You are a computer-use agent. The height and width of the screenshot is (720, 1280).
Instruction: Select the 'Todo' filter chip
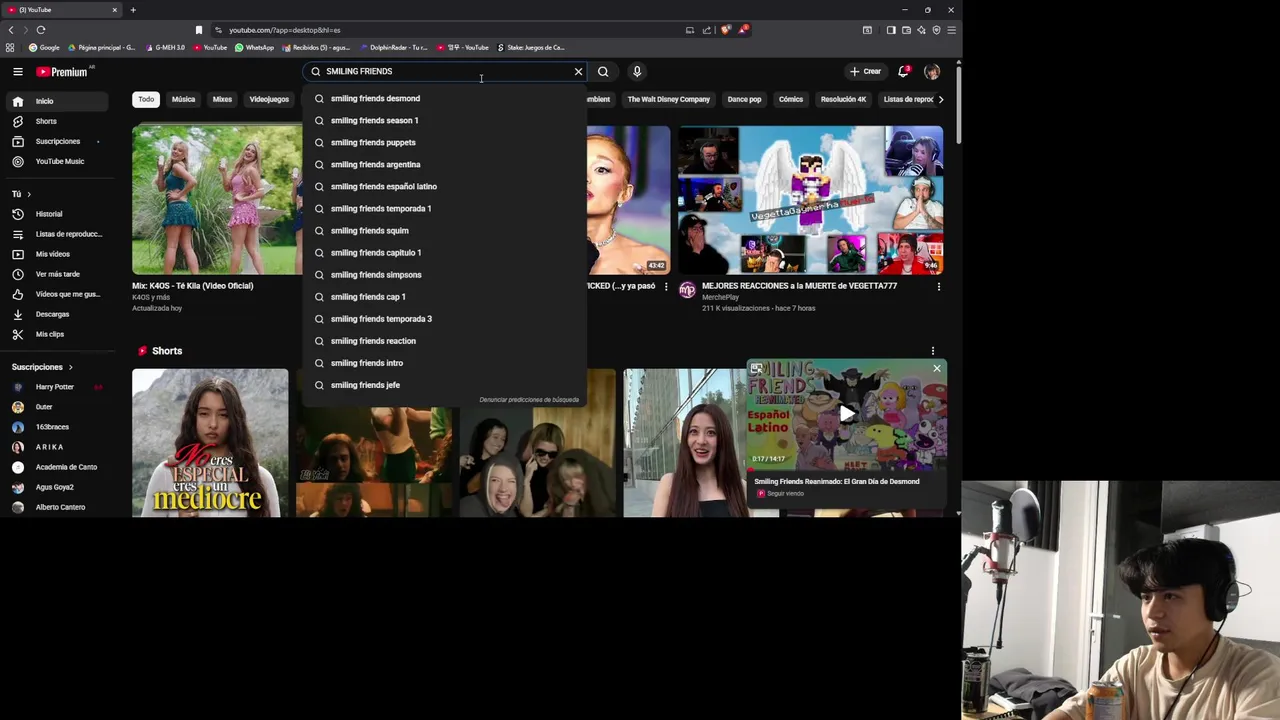146,99
